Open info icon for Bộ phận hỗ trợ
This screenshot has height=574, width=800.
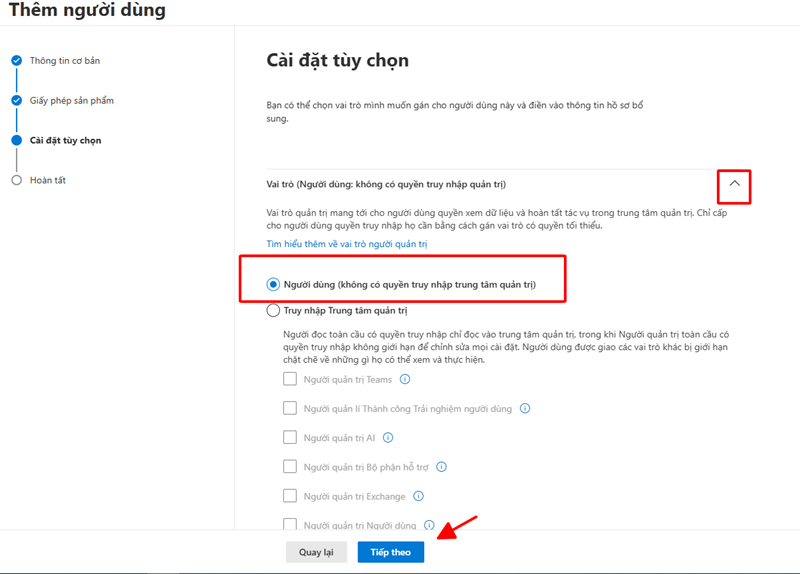(441, 467)
